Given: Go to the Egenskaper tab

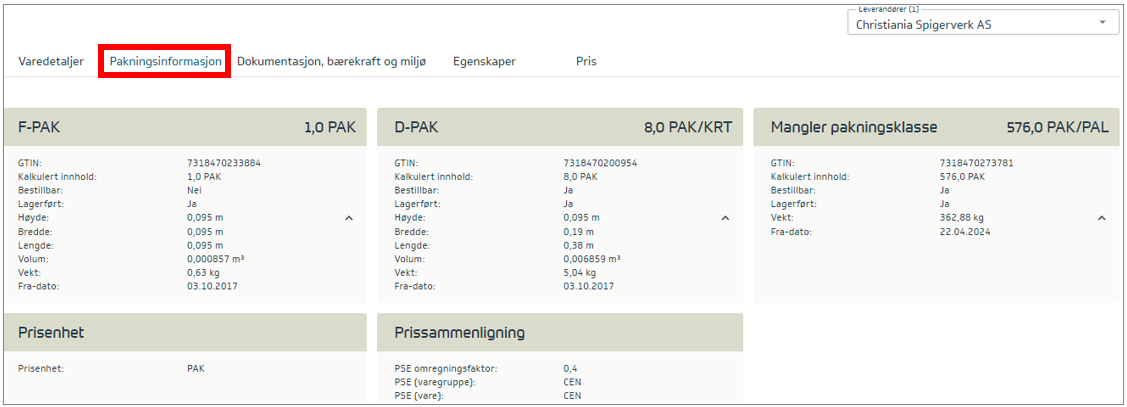Looking at the screenshot, I should [484, 61].
